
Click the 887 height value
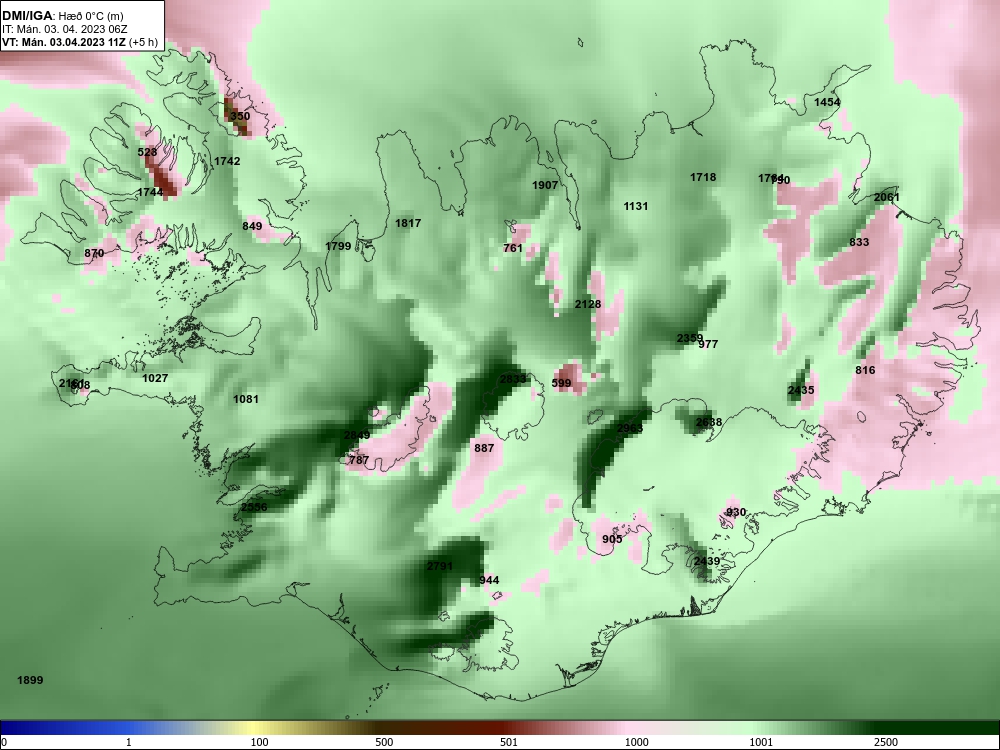tap(484, 448)
